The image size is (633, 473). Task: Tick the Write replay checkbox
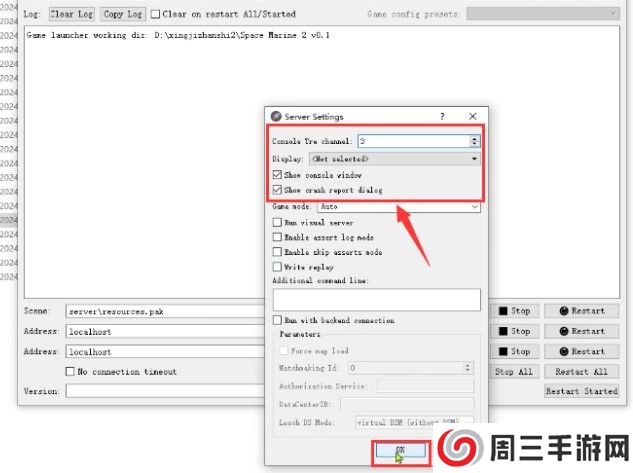coord(277,267)
